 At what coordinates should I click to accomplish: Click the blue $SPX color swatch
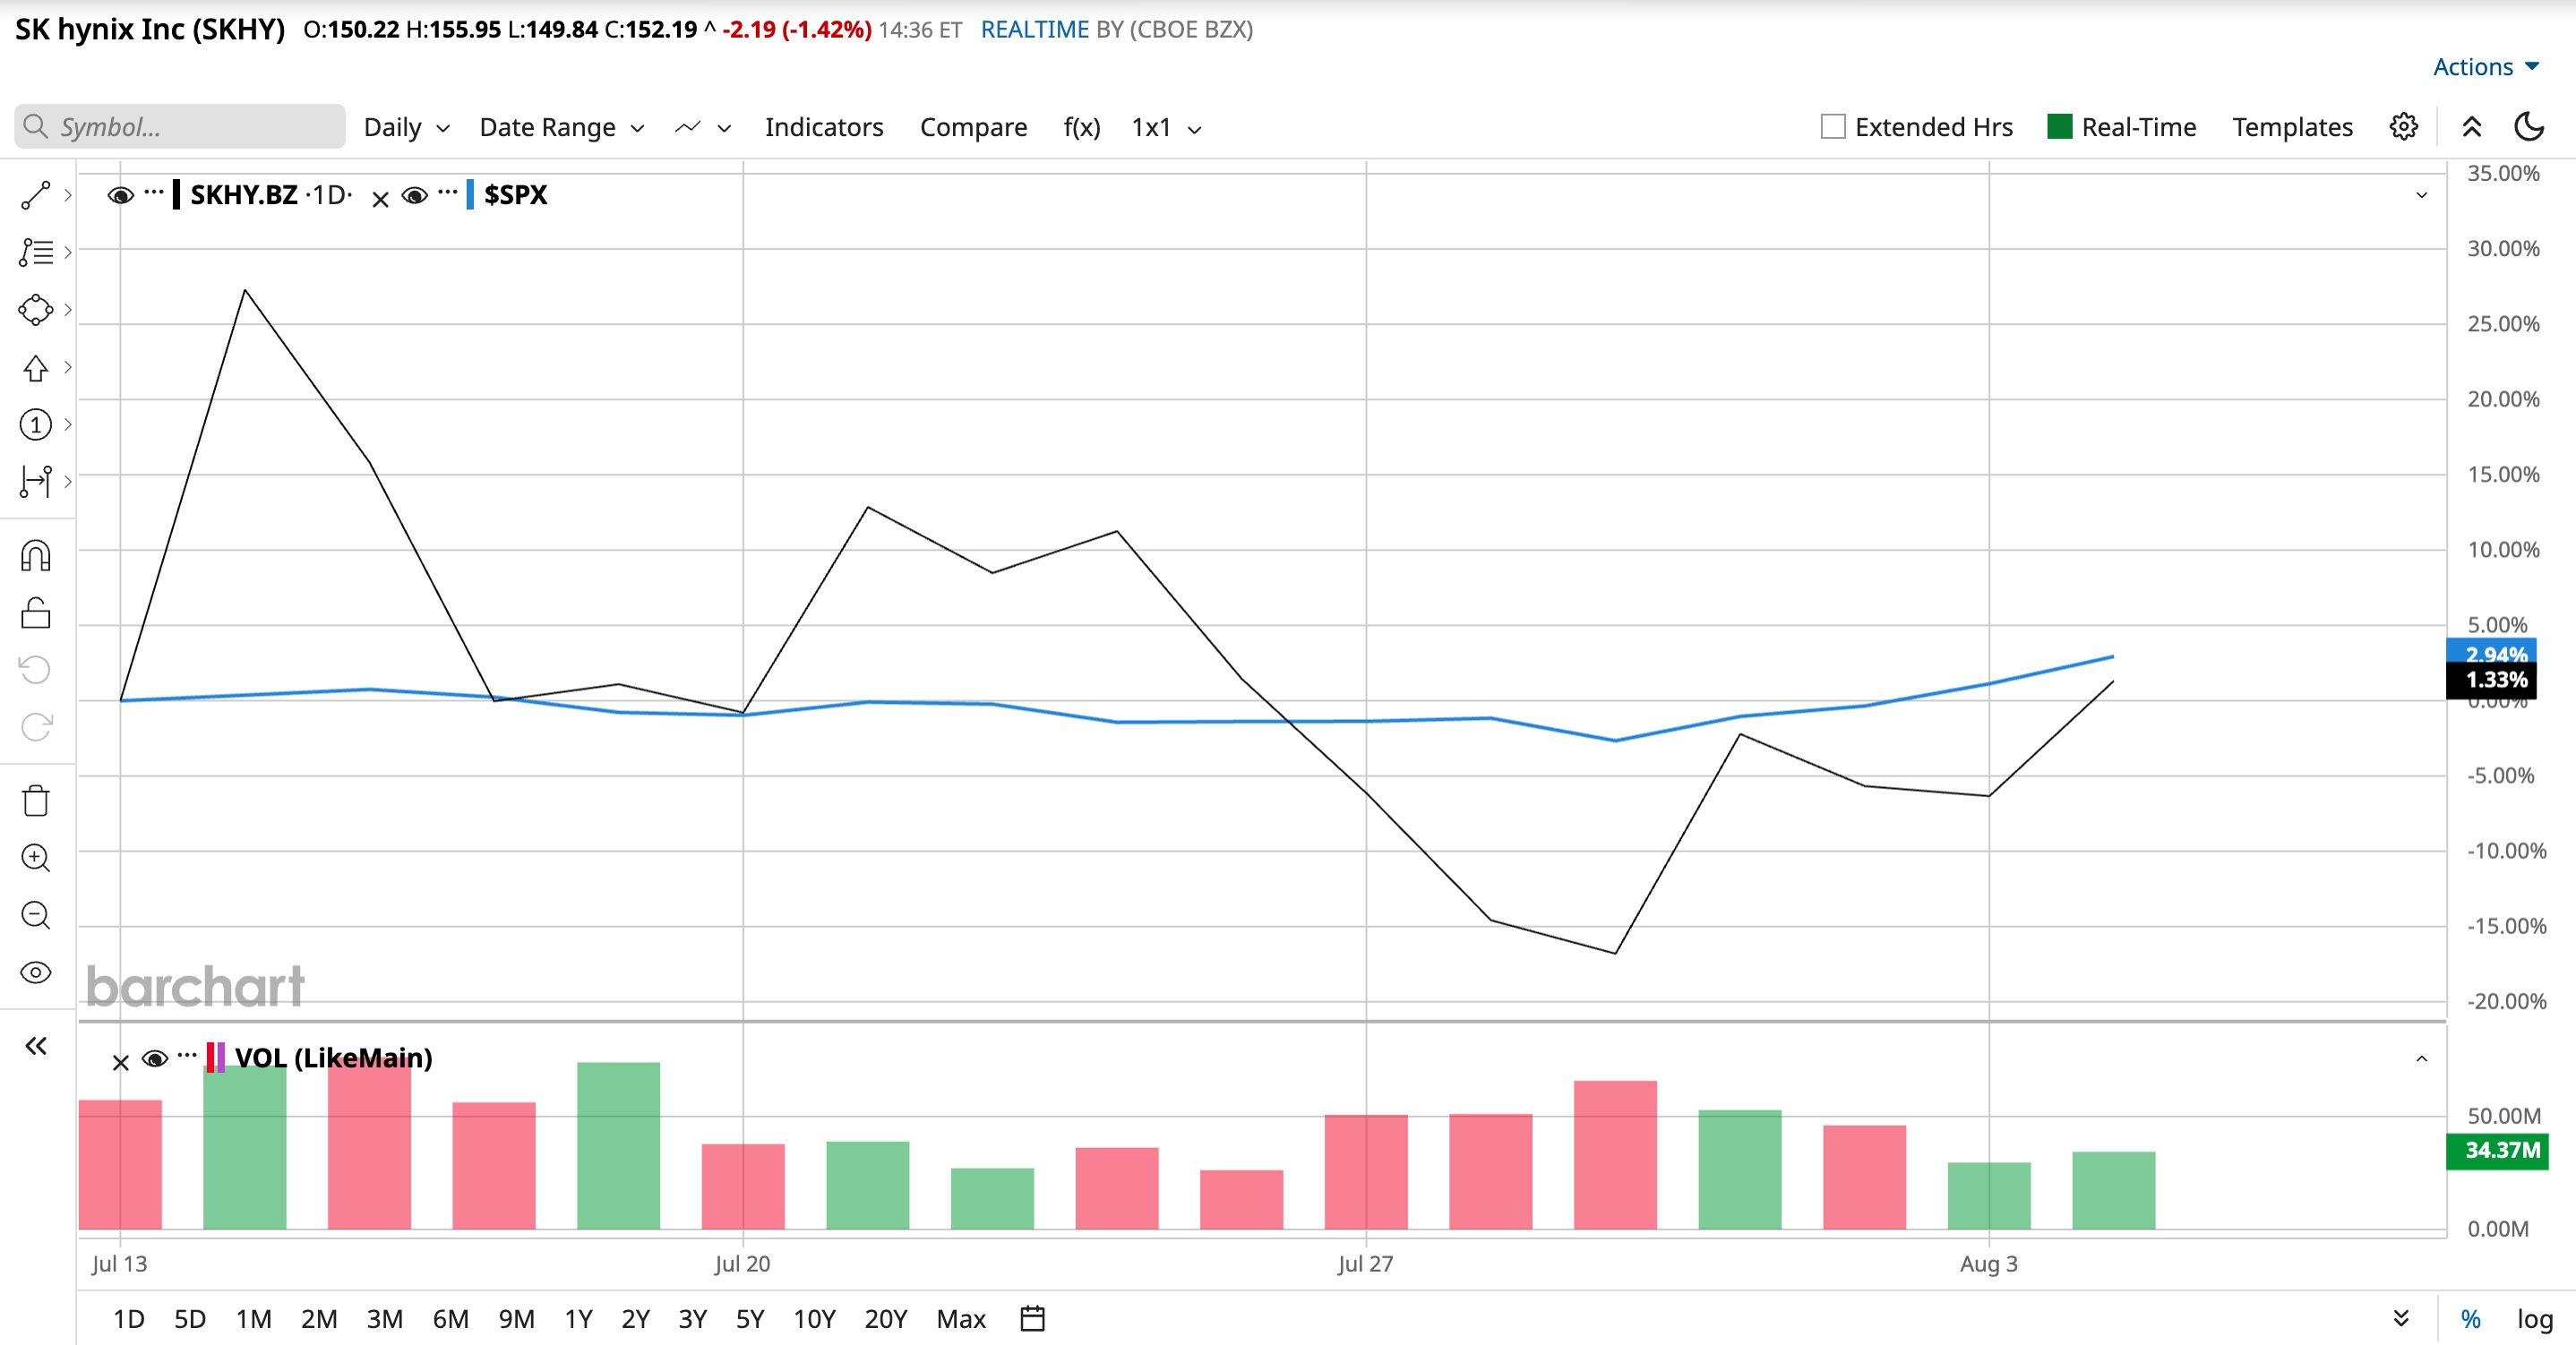[470, 194]
